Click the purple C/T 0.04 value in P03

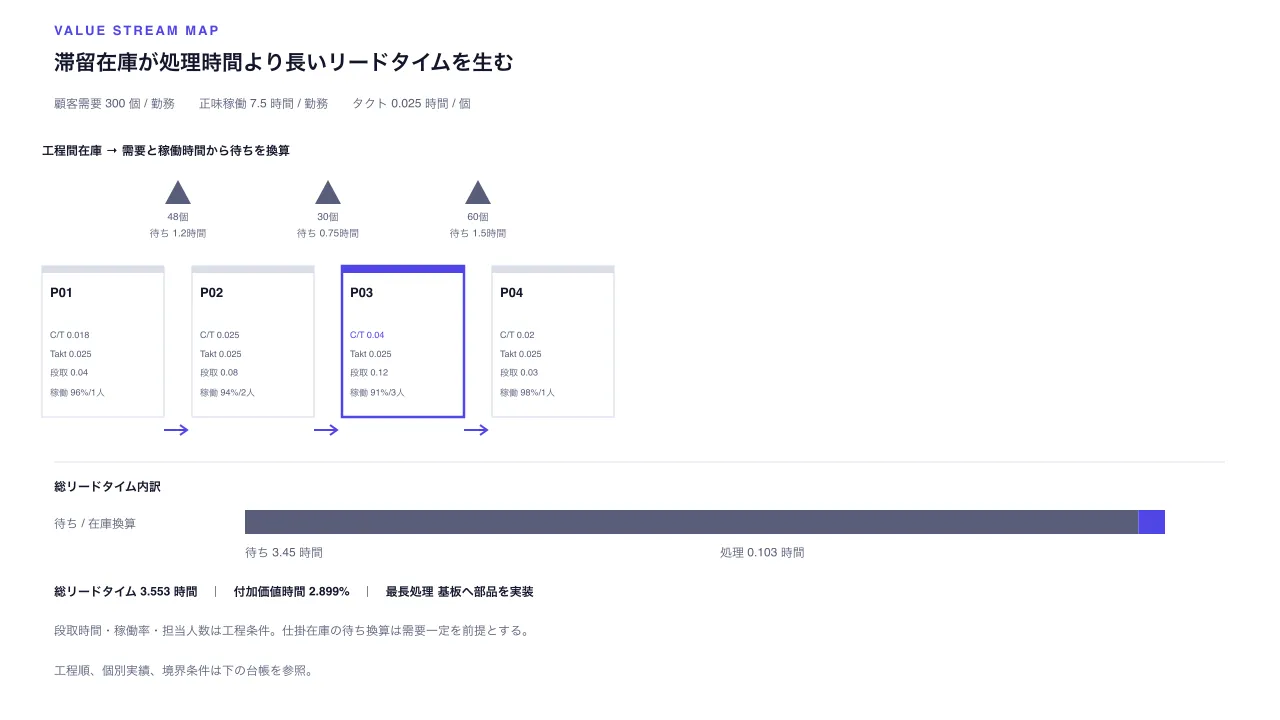click(367, 335)
